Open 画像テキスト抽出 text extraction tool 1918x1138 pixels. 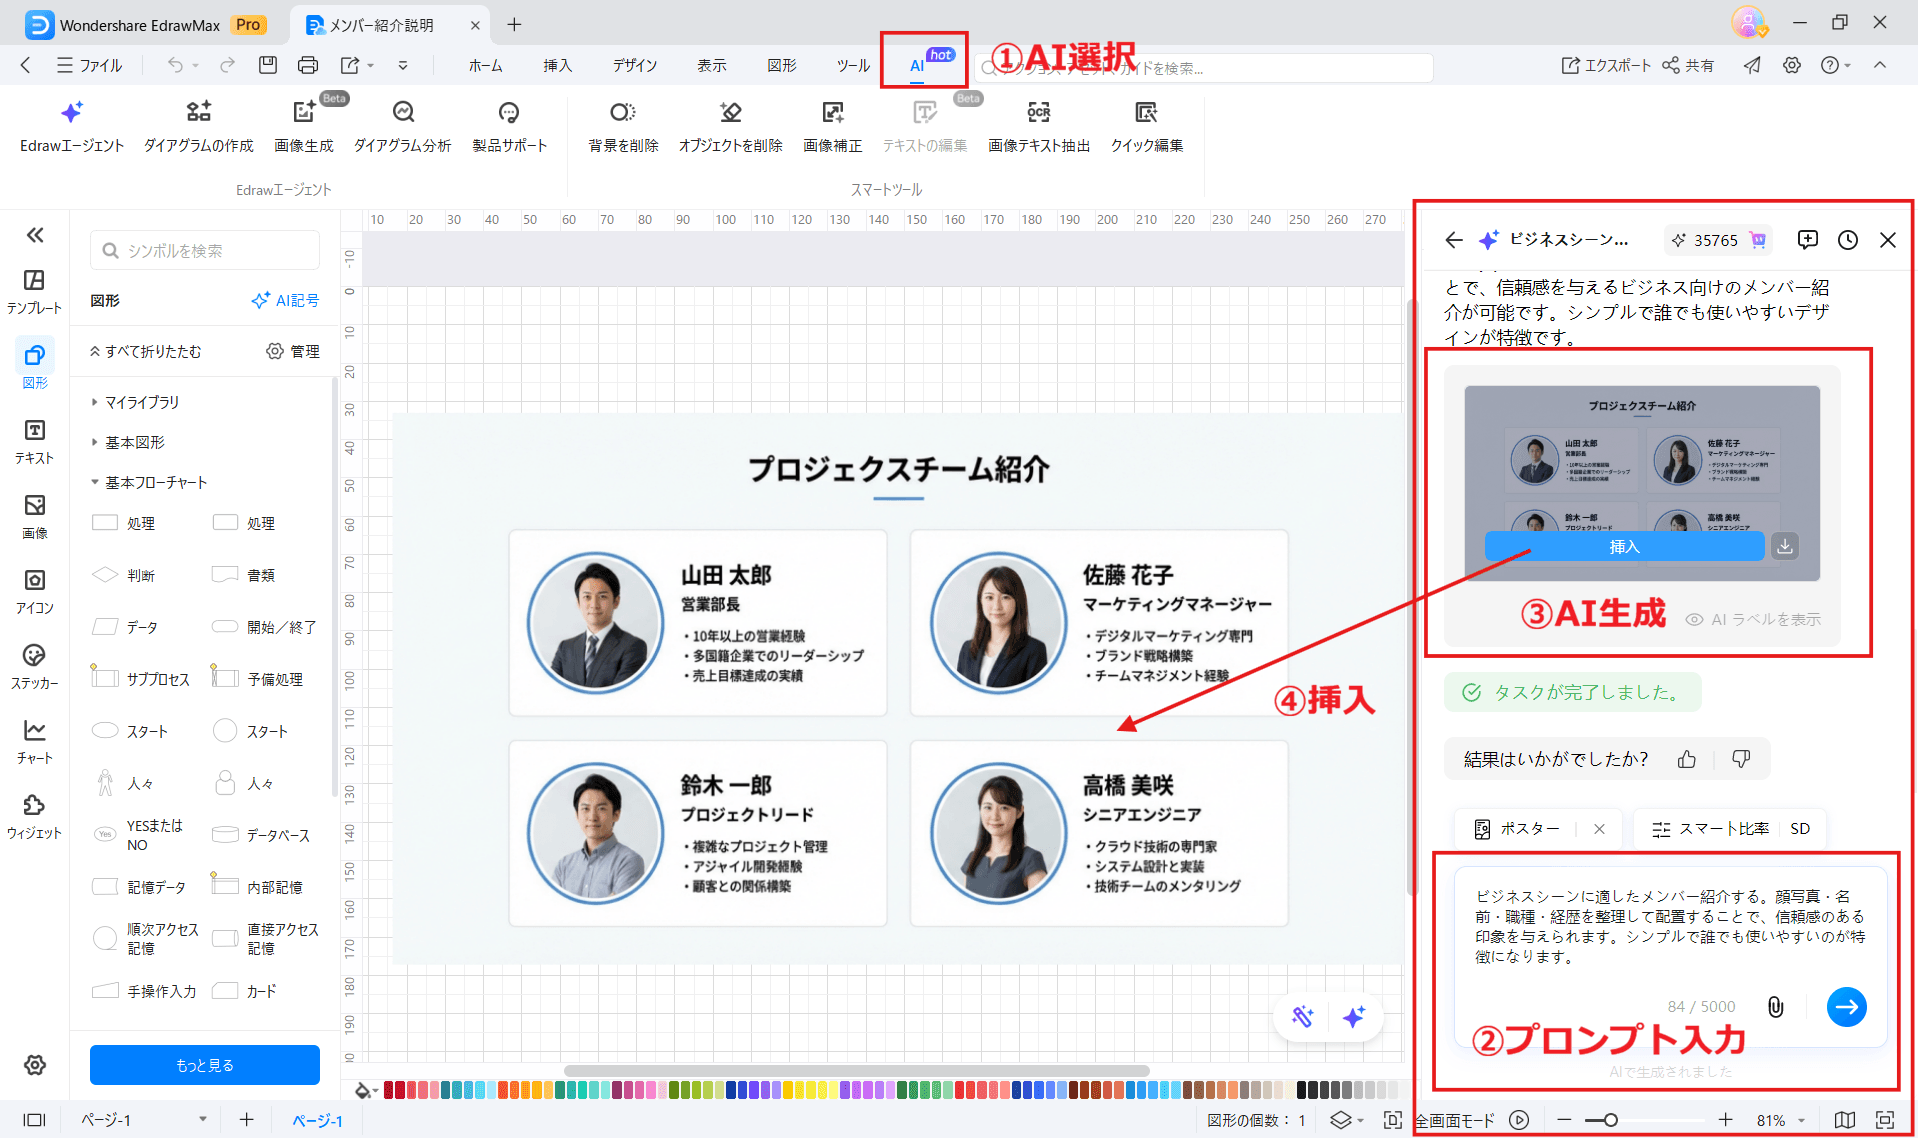[x=1038, y=126]
